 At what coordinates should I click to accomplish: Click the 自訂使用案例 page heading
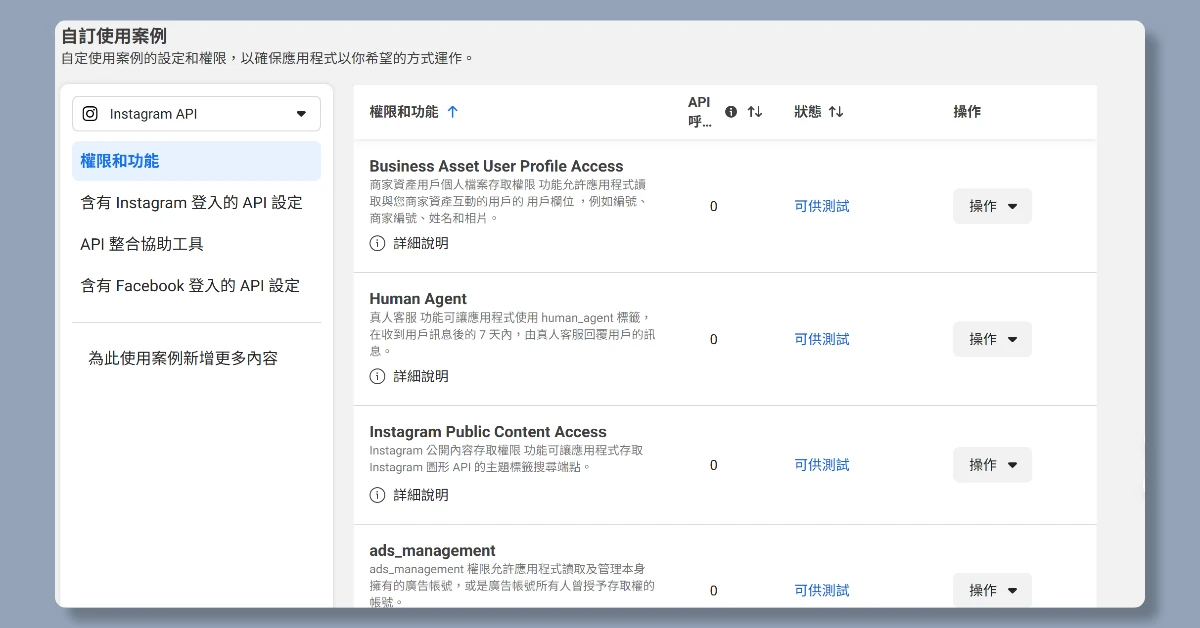pos(114,36)
